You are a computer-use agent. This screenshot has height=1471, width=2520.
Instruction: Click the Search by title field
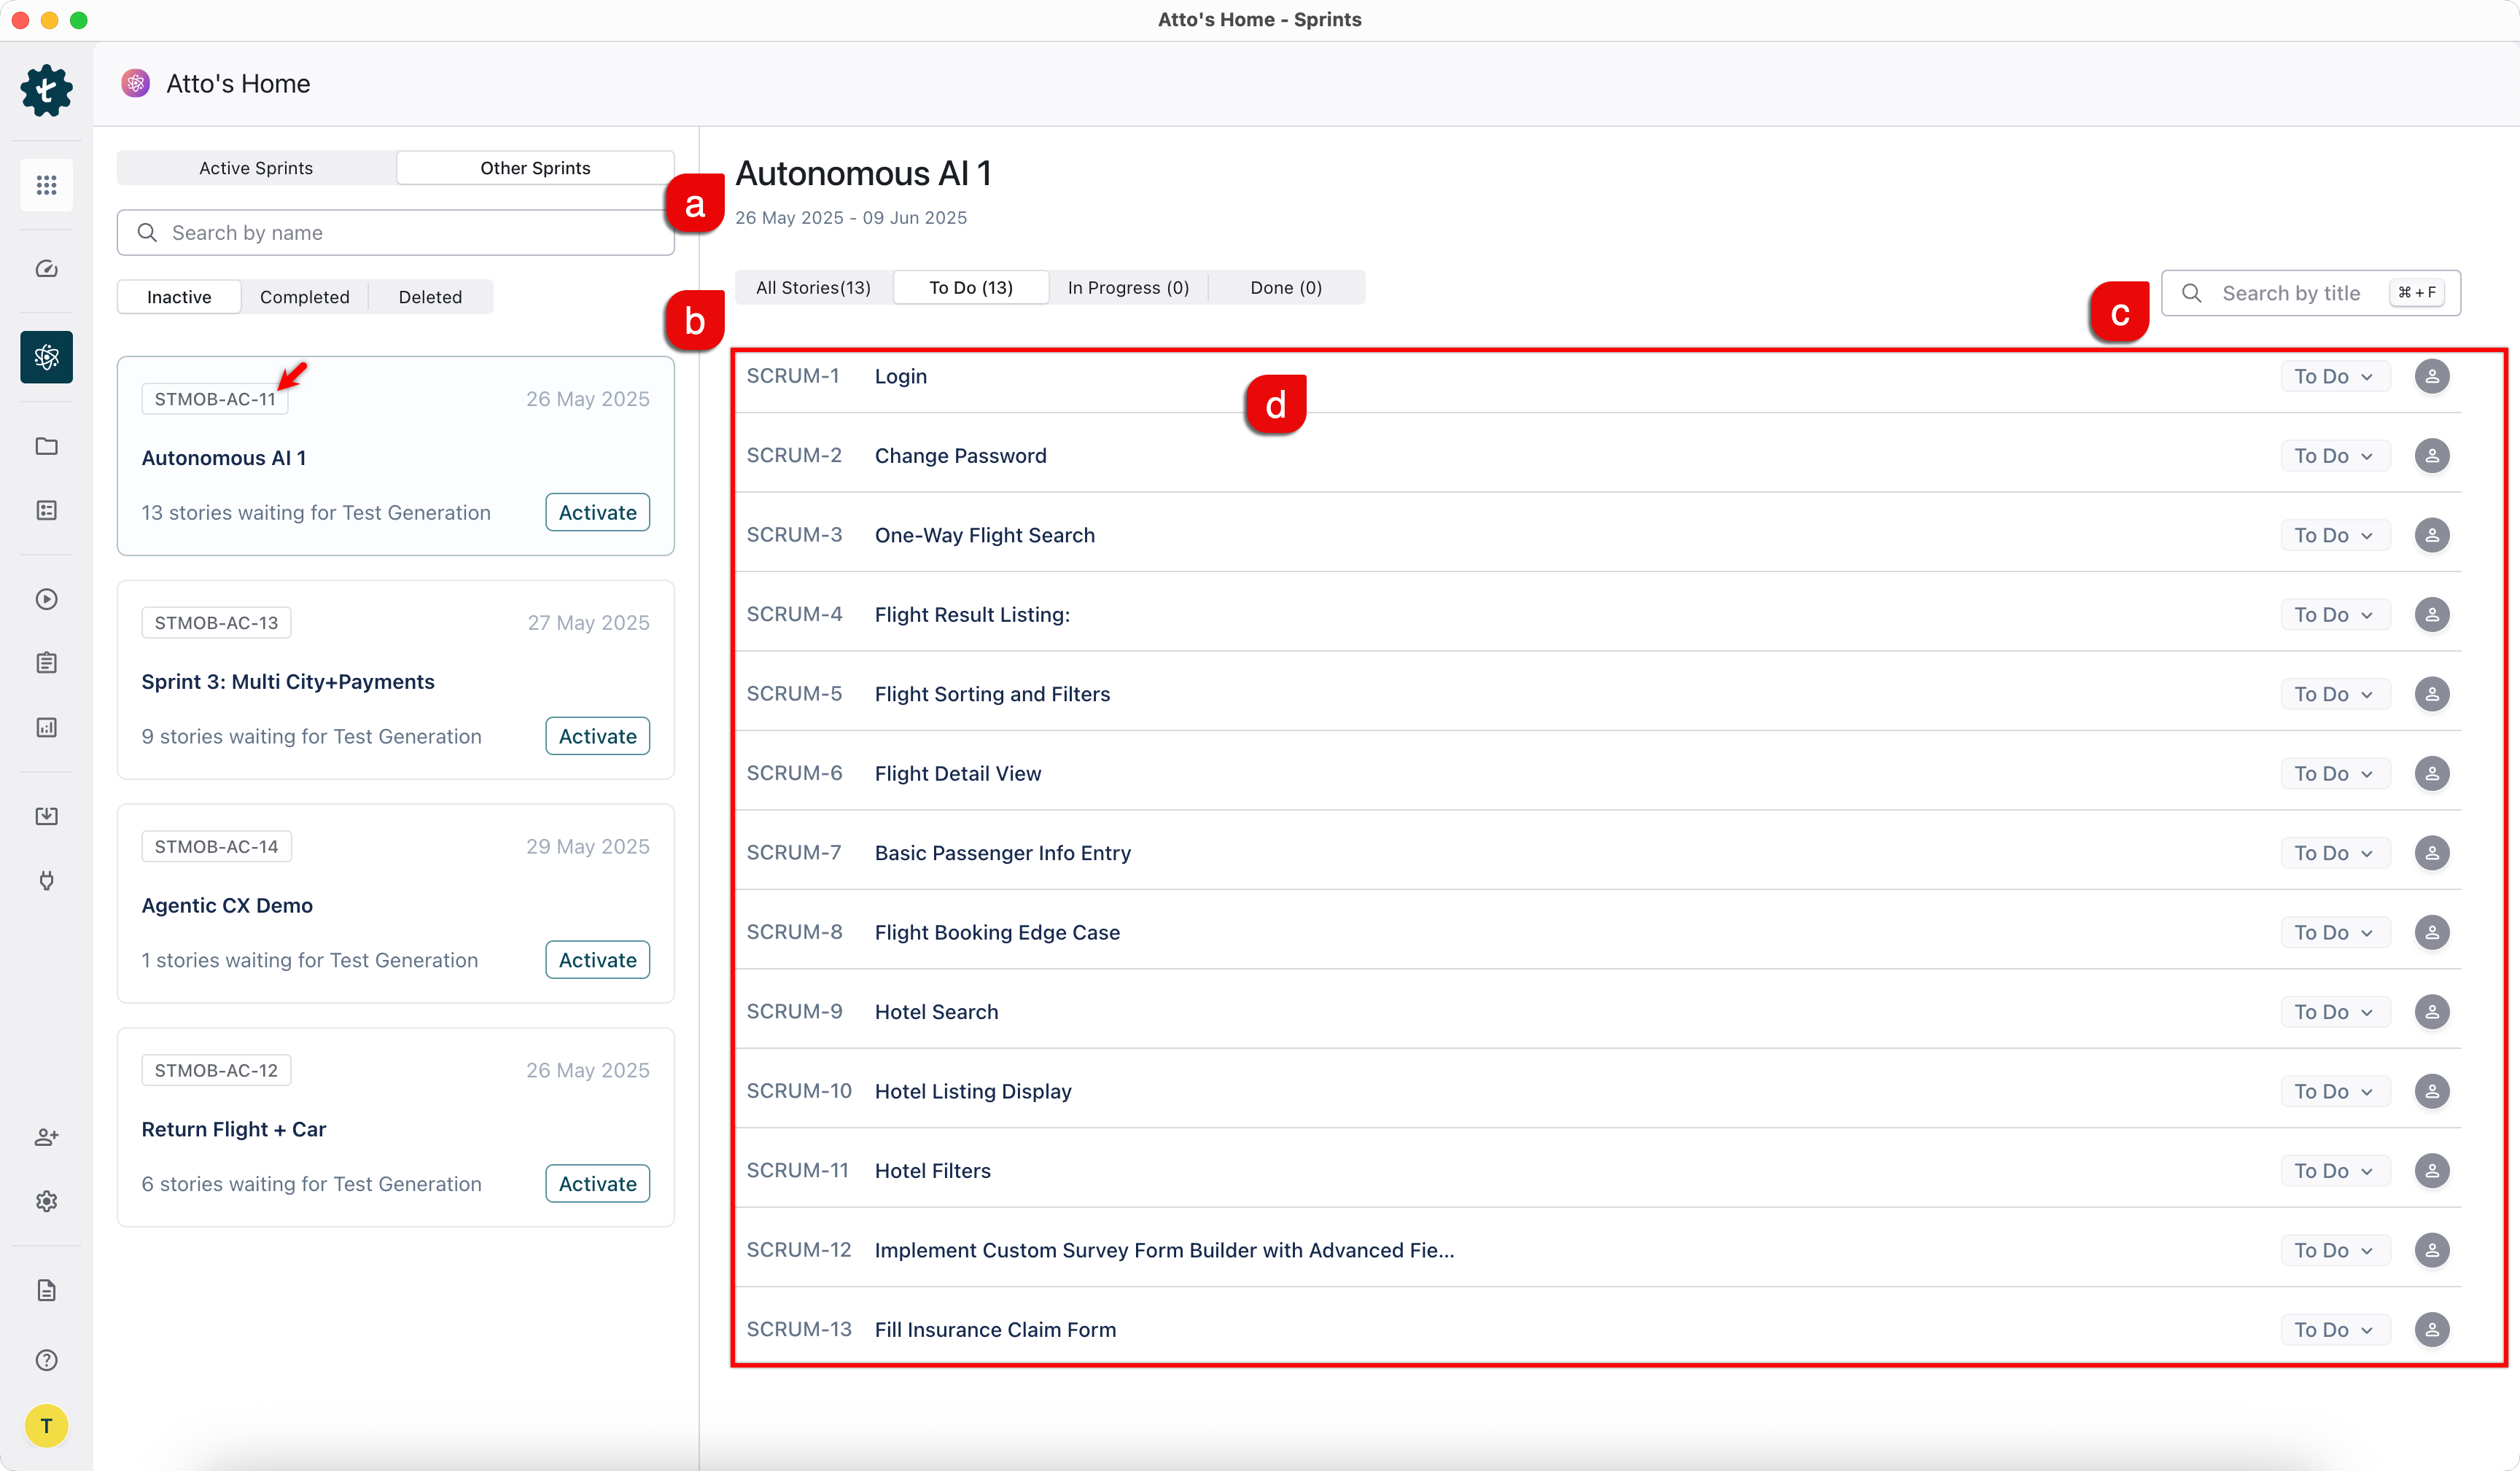(2290, 293)
